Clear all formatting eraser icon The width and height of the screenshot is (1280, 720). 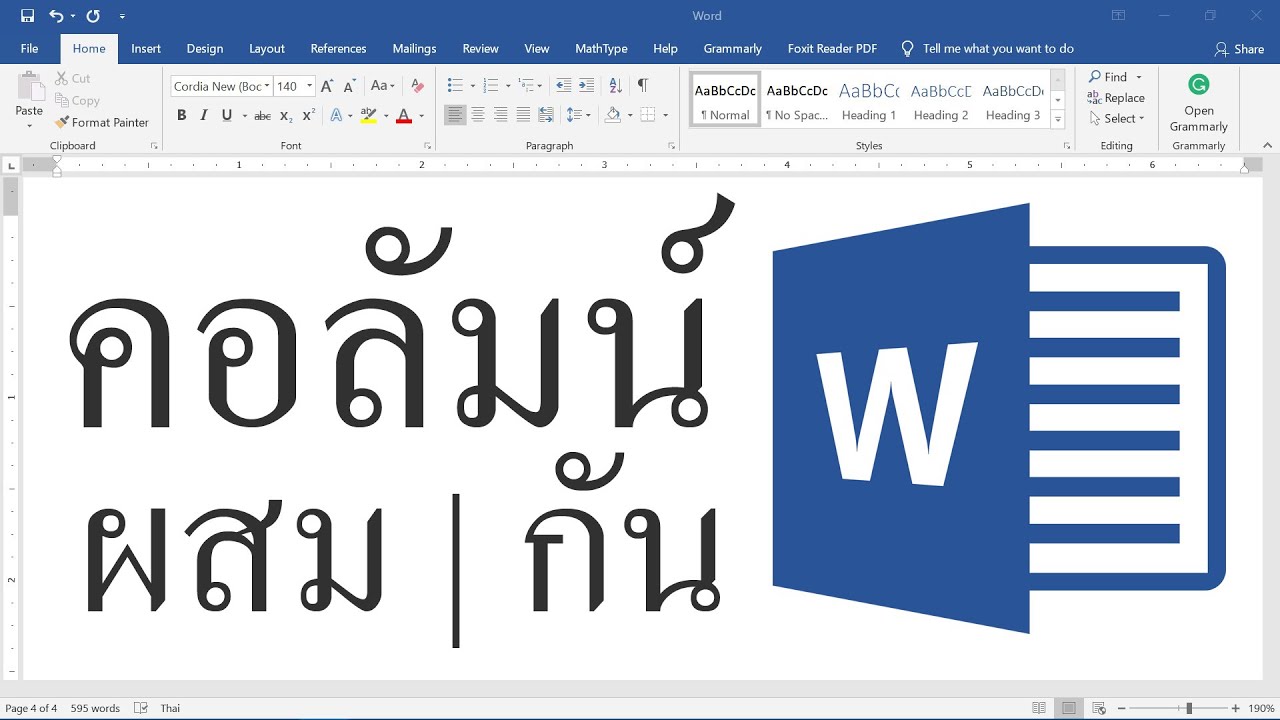pyautogui.click(x=418, y=86)
